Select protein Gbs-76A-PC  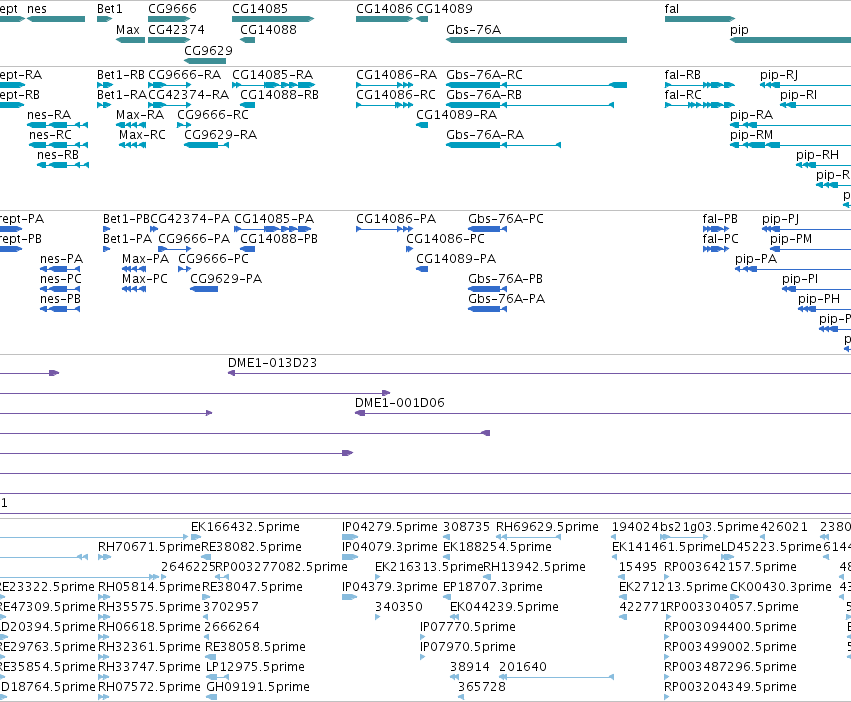(x=506, y=219)
